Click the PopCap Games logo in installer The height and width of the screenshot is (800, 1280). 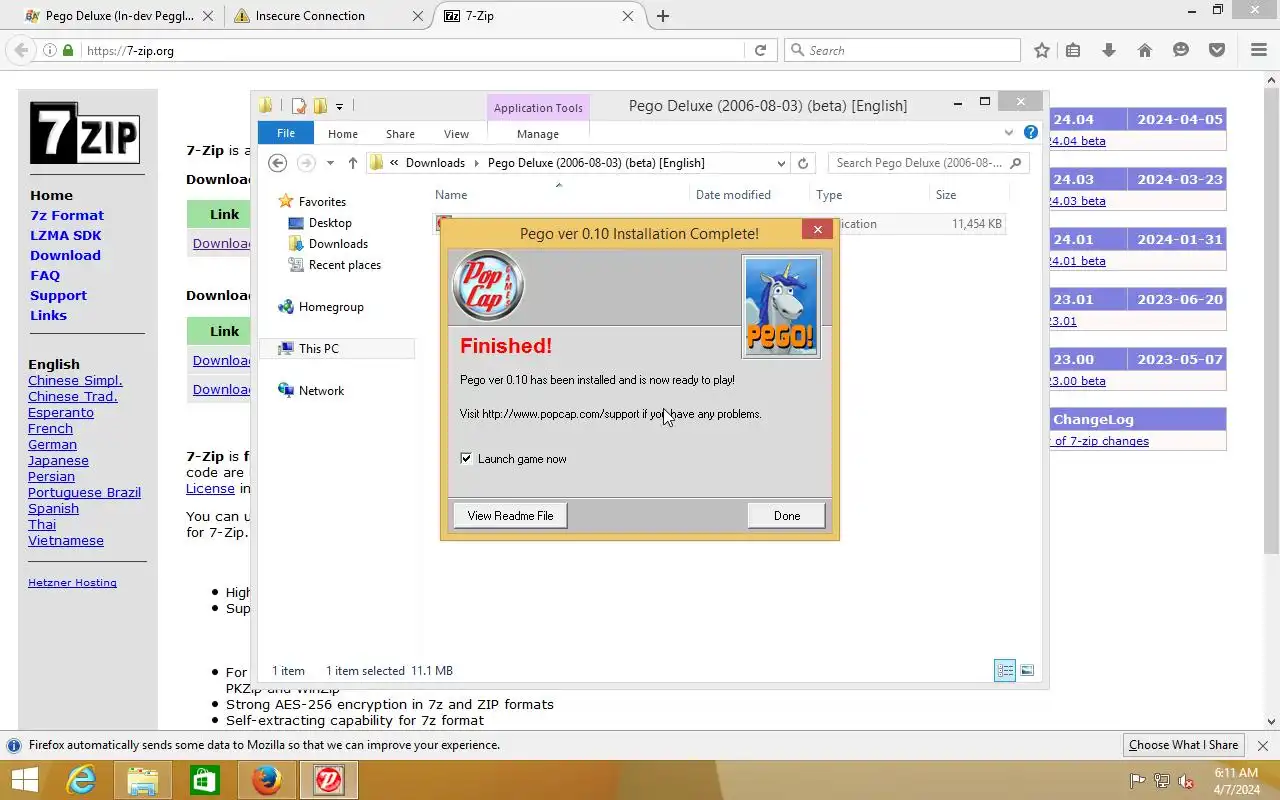(487, 286)
